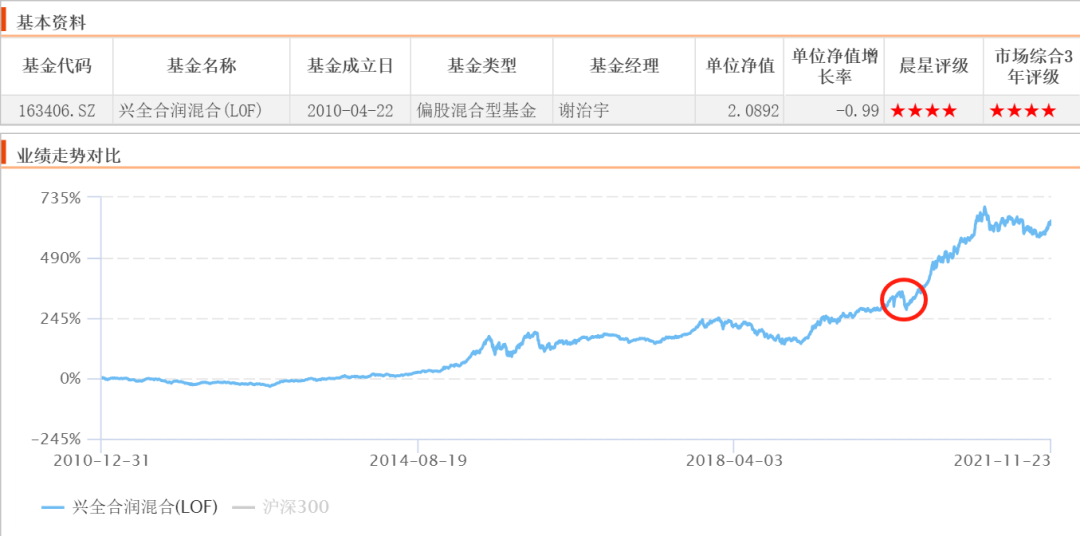
Task: Click the 单位净值 column header
Action: pos(740,66)
